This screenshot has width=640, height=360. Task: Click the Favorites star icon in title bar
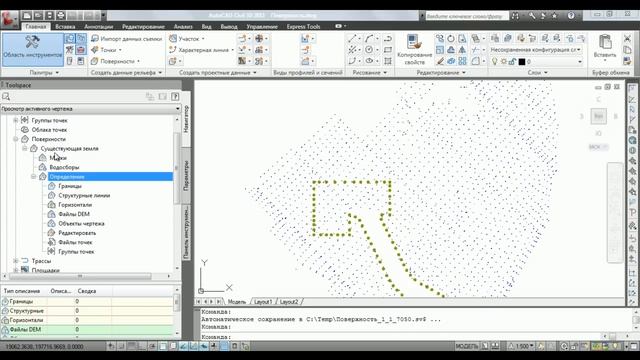pyautogui.click(x=554, y=16)
